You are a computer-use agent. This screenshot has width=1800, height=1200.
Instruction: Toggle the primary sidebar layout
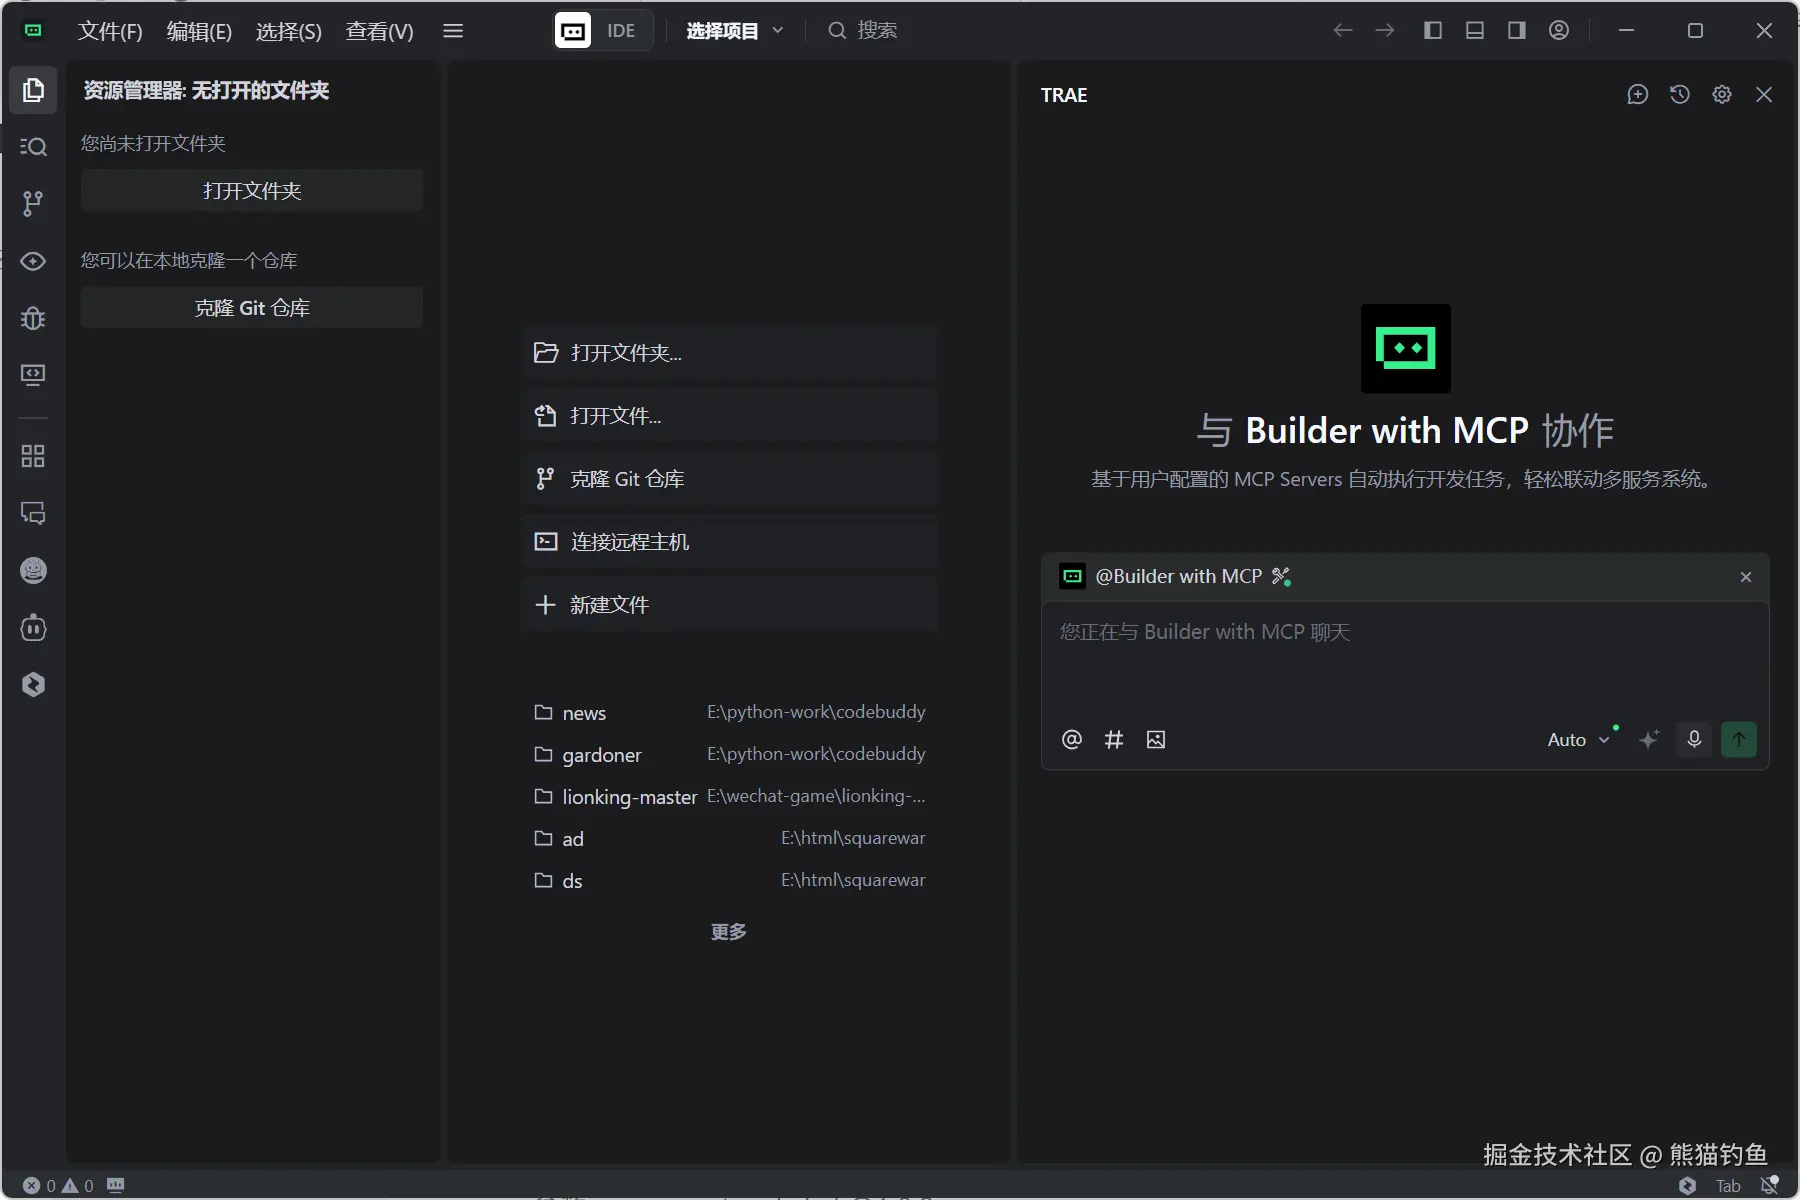pos(1433,31)
